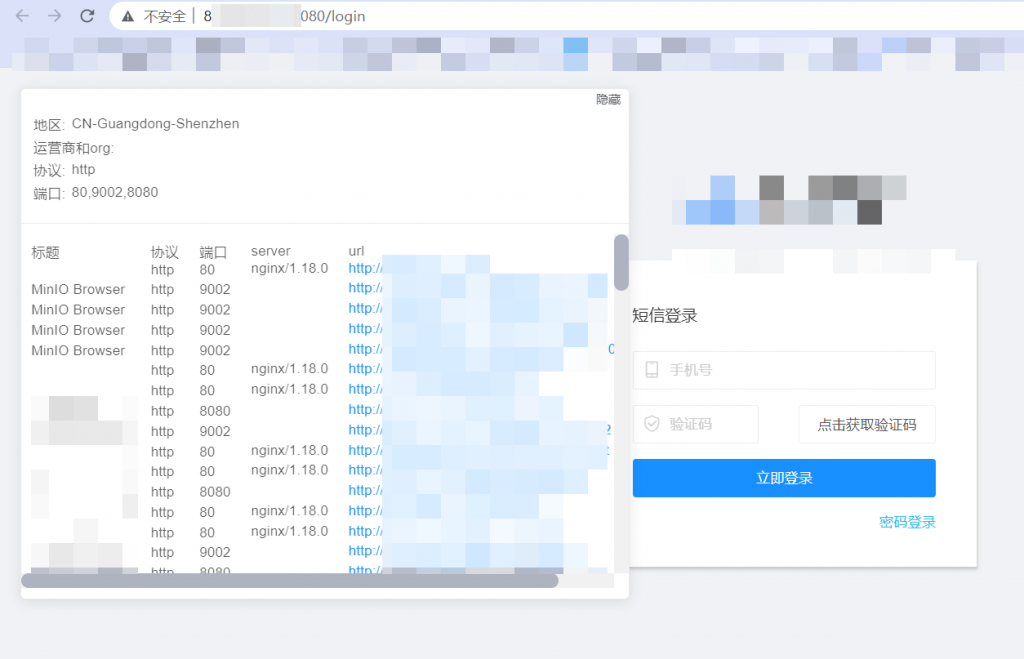Click the 运营商和org label
1024x659 pixels.
[73, 148]
